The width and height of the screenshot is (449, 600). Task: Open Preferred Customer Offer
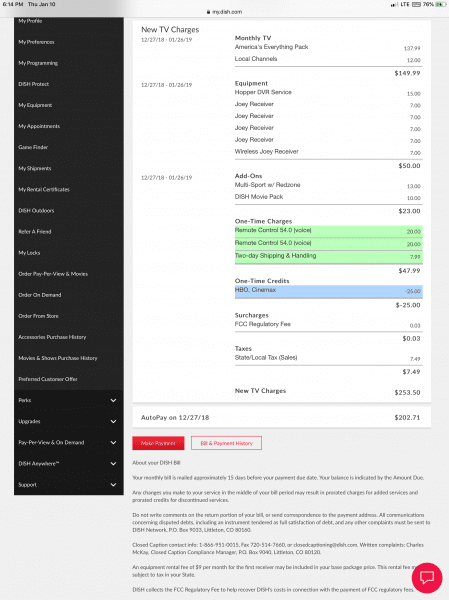pos(48,379)
